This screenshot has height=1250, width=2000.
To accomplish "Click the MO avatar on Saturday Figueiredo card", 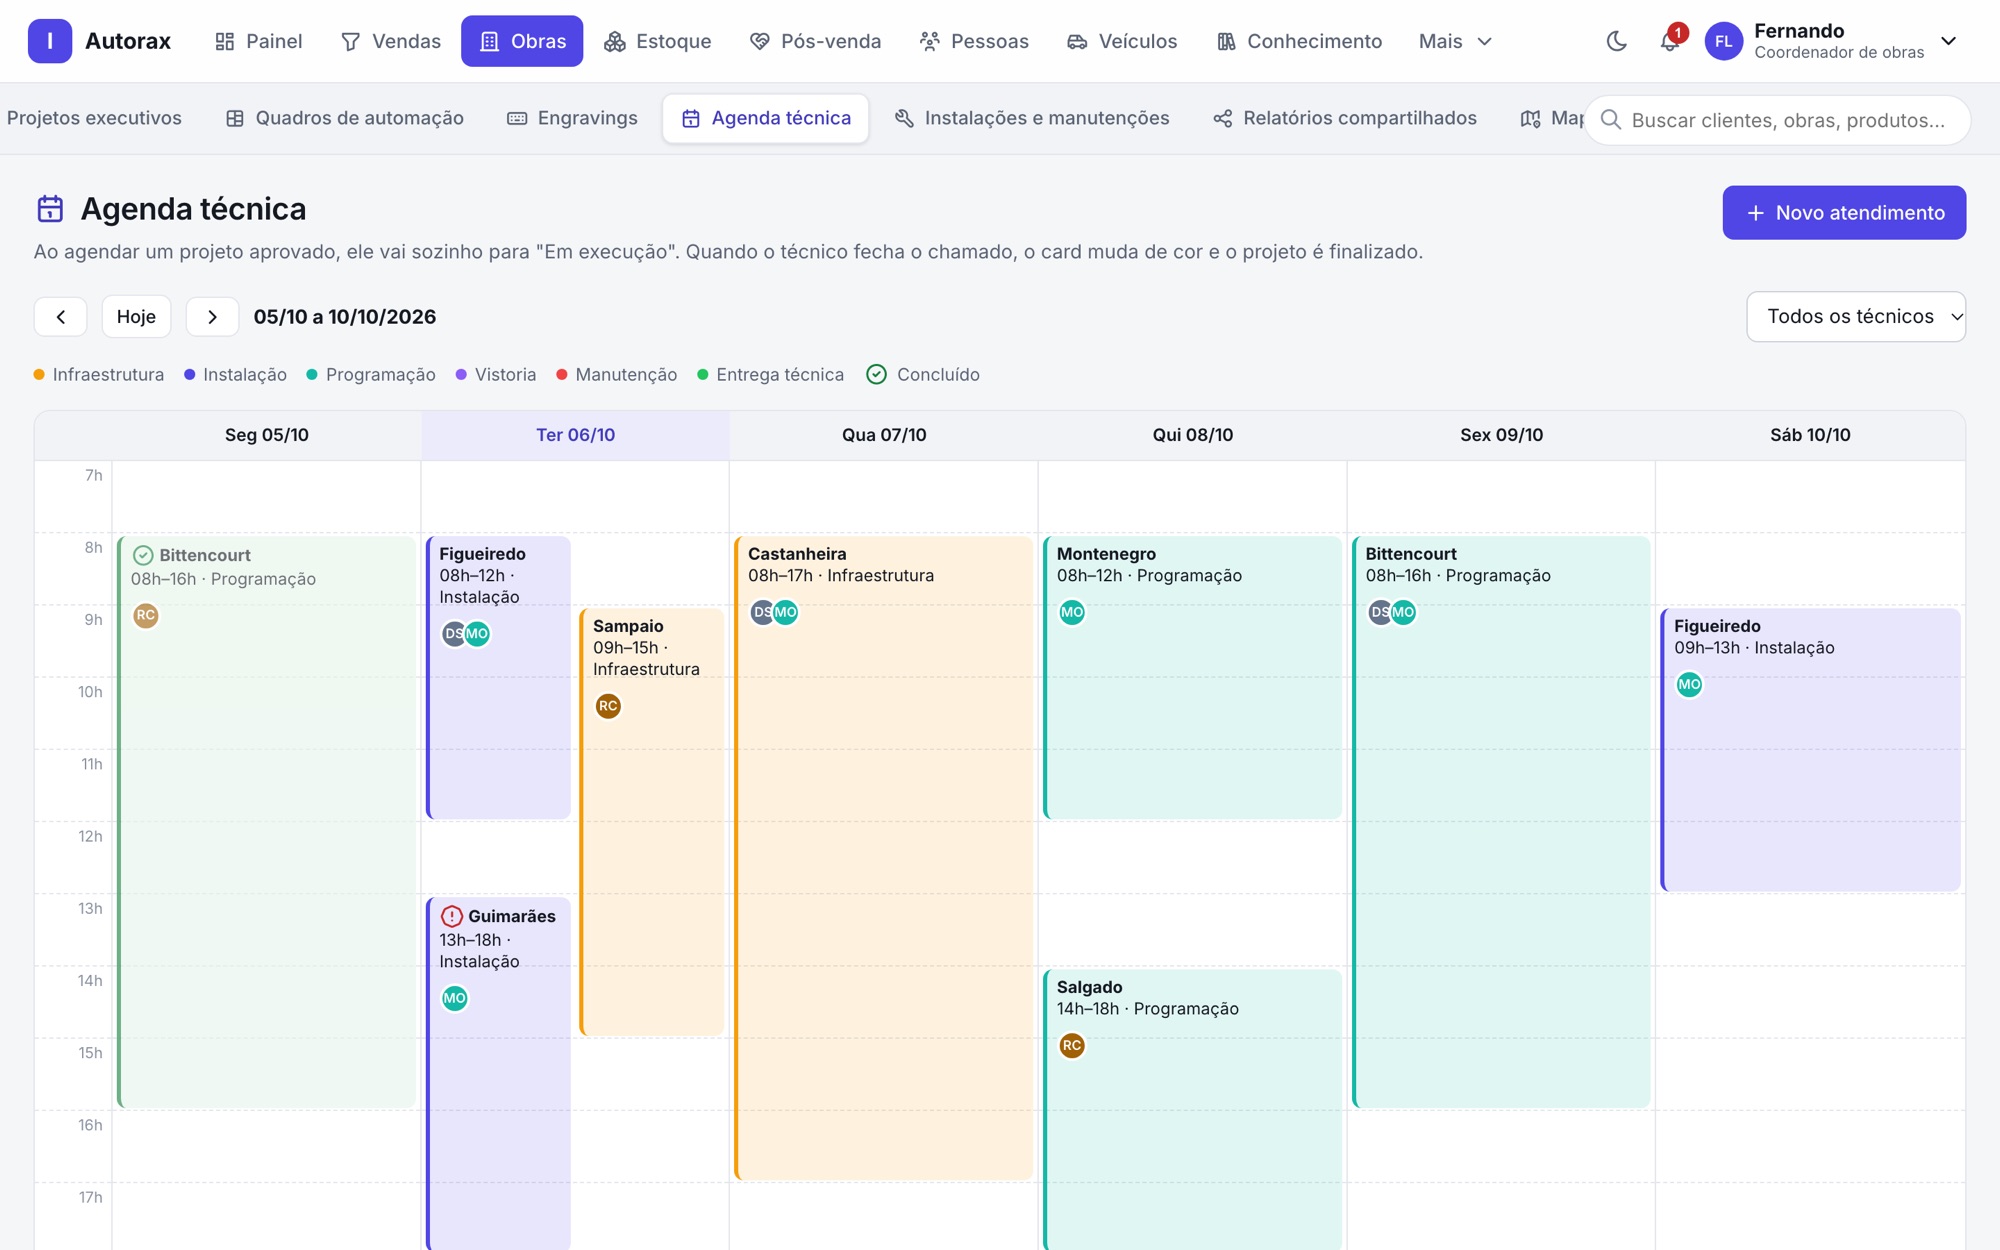I will click(1689, 684).
